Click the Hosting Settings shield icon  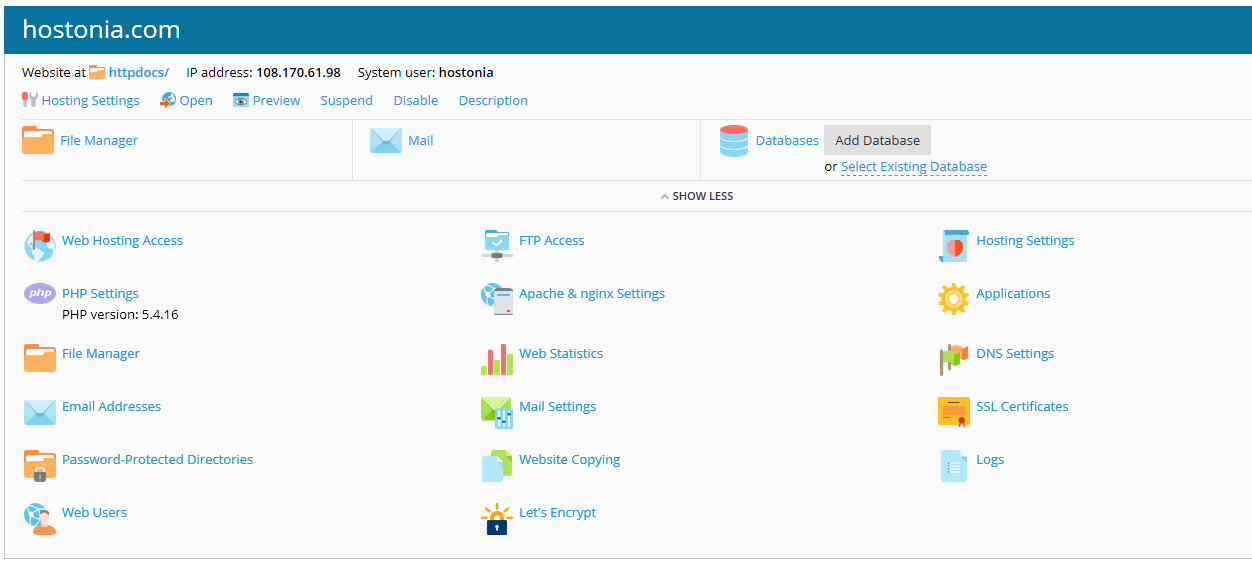coord(954,245)
